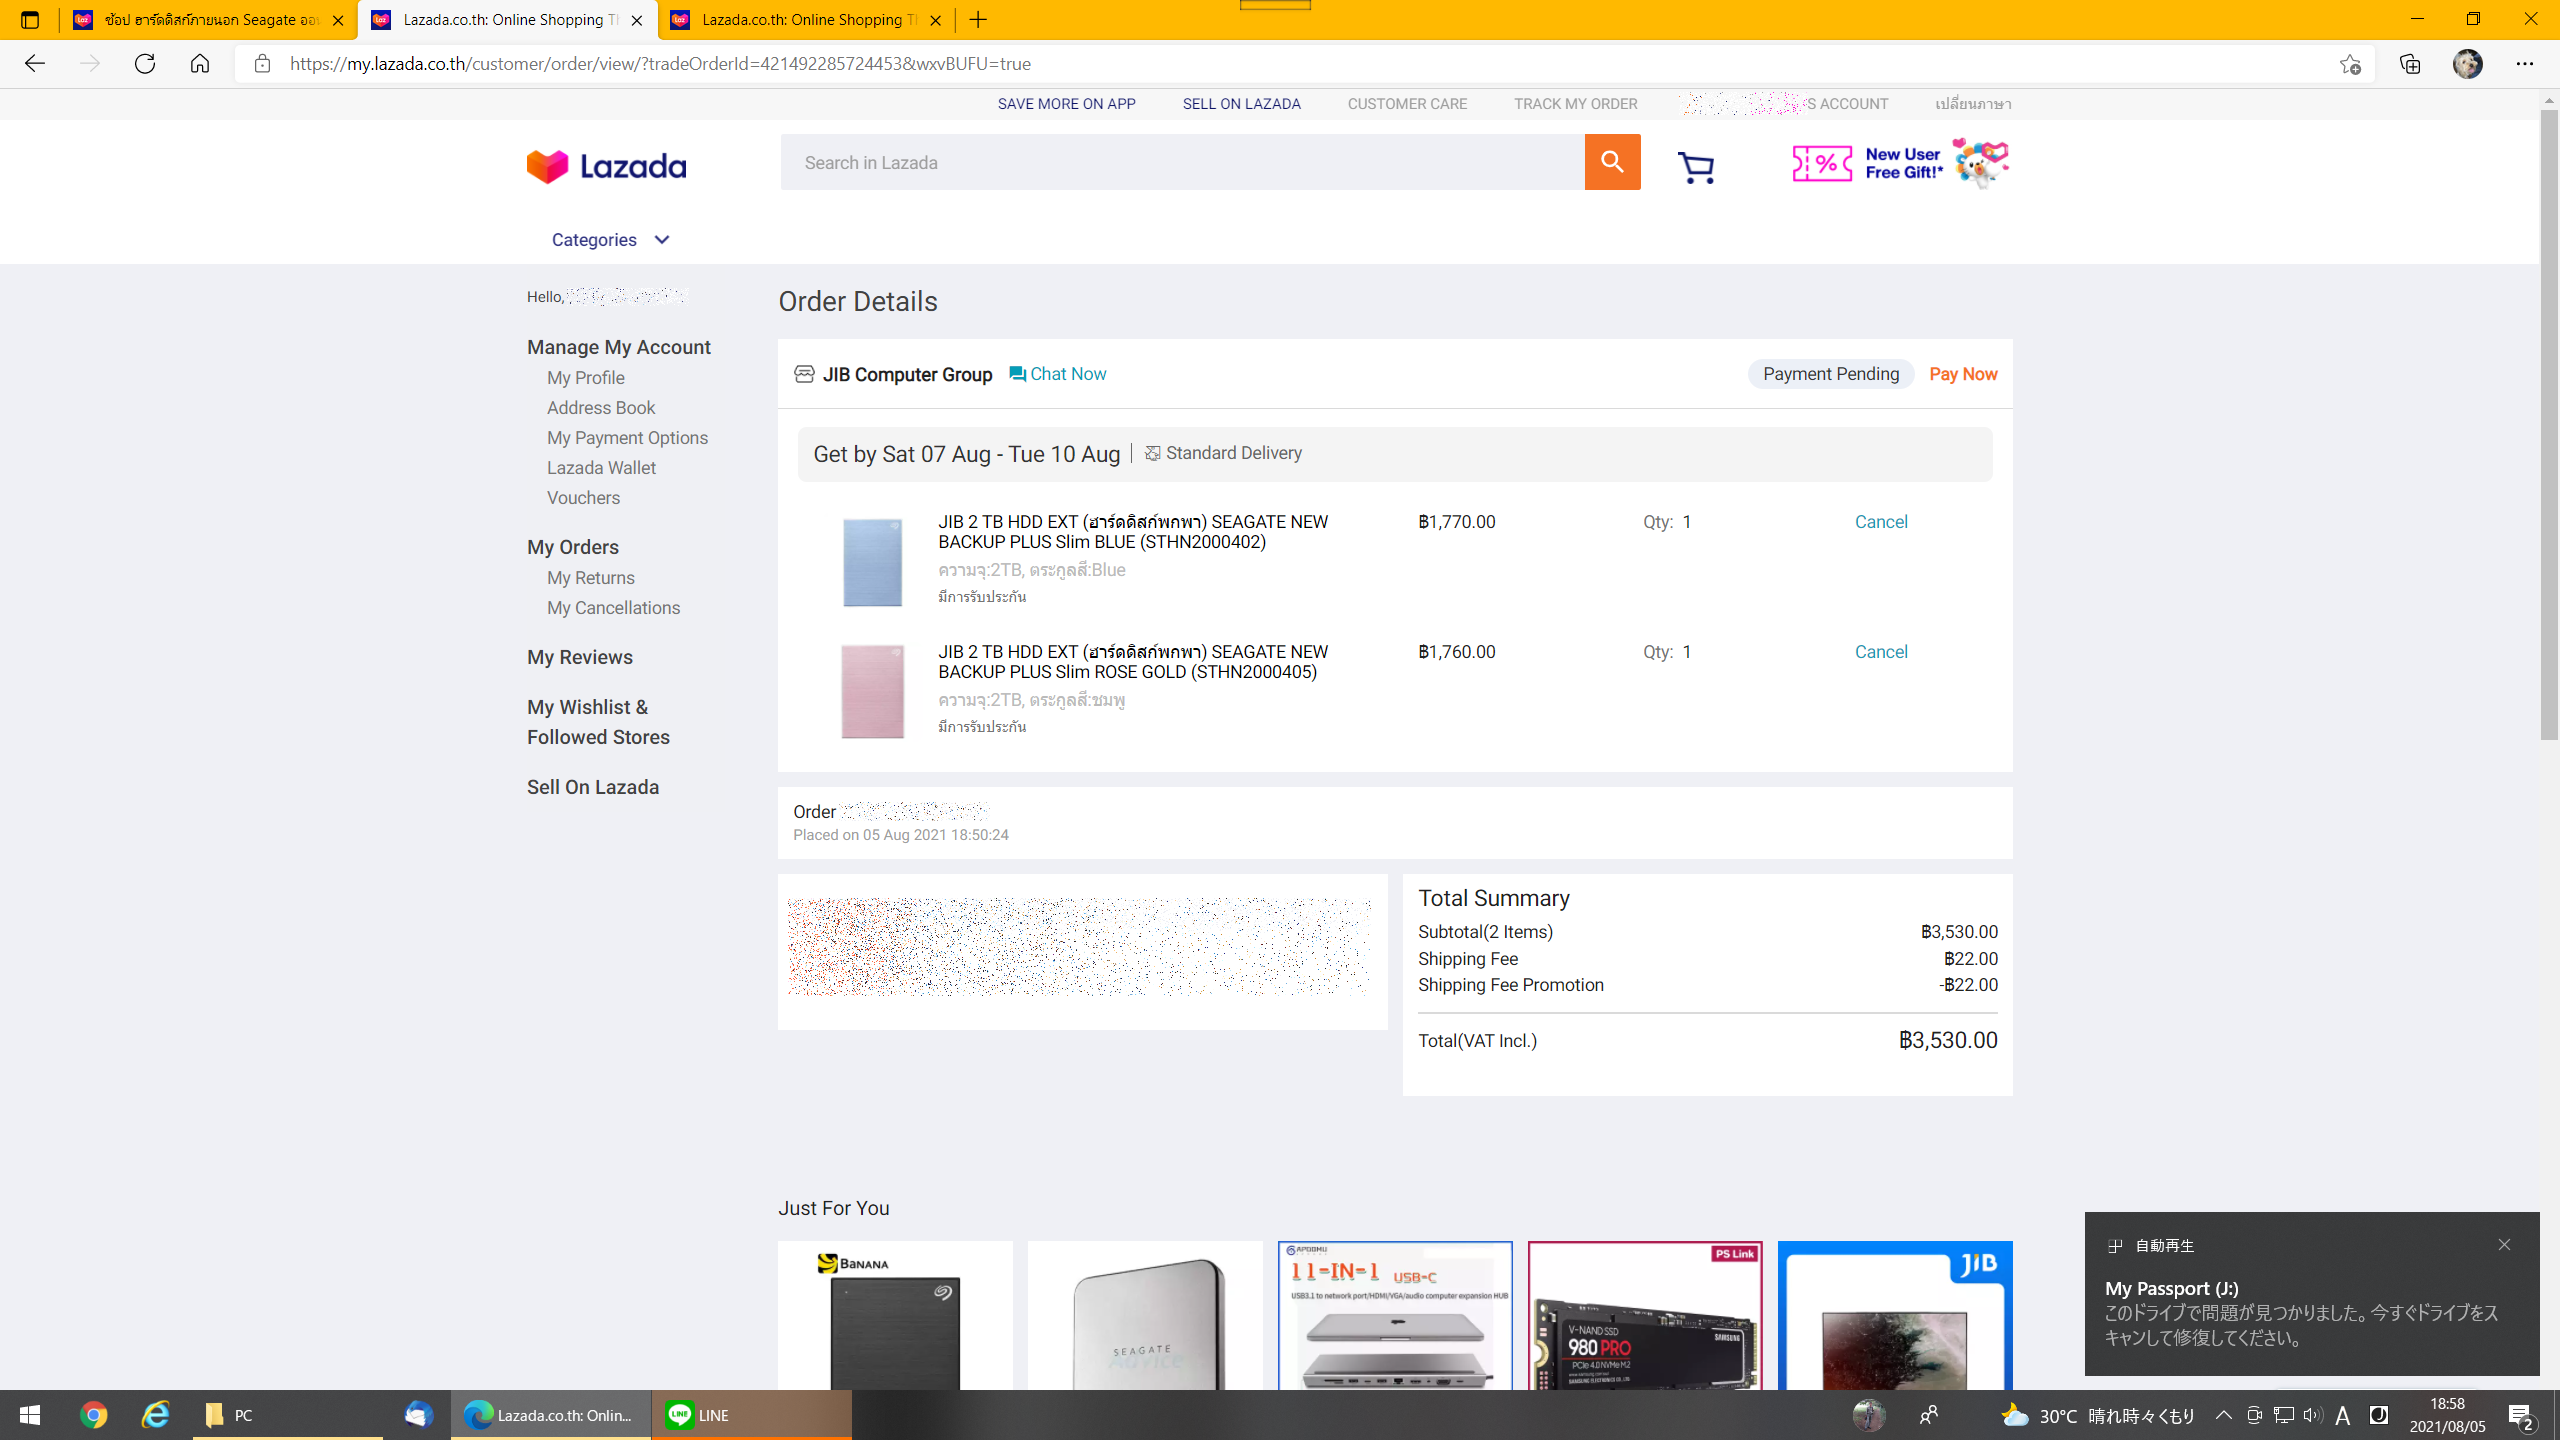Open Windows Start menu

30,1415
